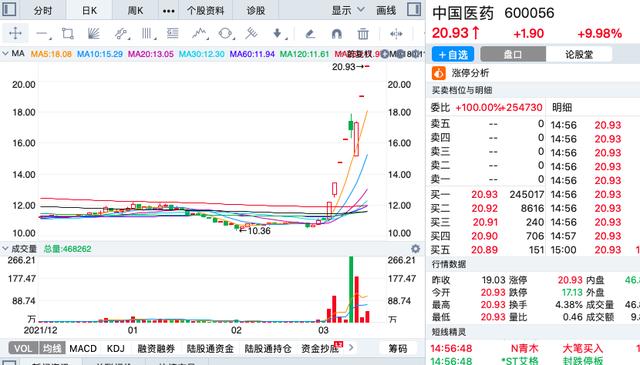Show more indicator tabs arrow
Image resolution: width=640 pixels, height=365 pixels.
tap(351, 348)
